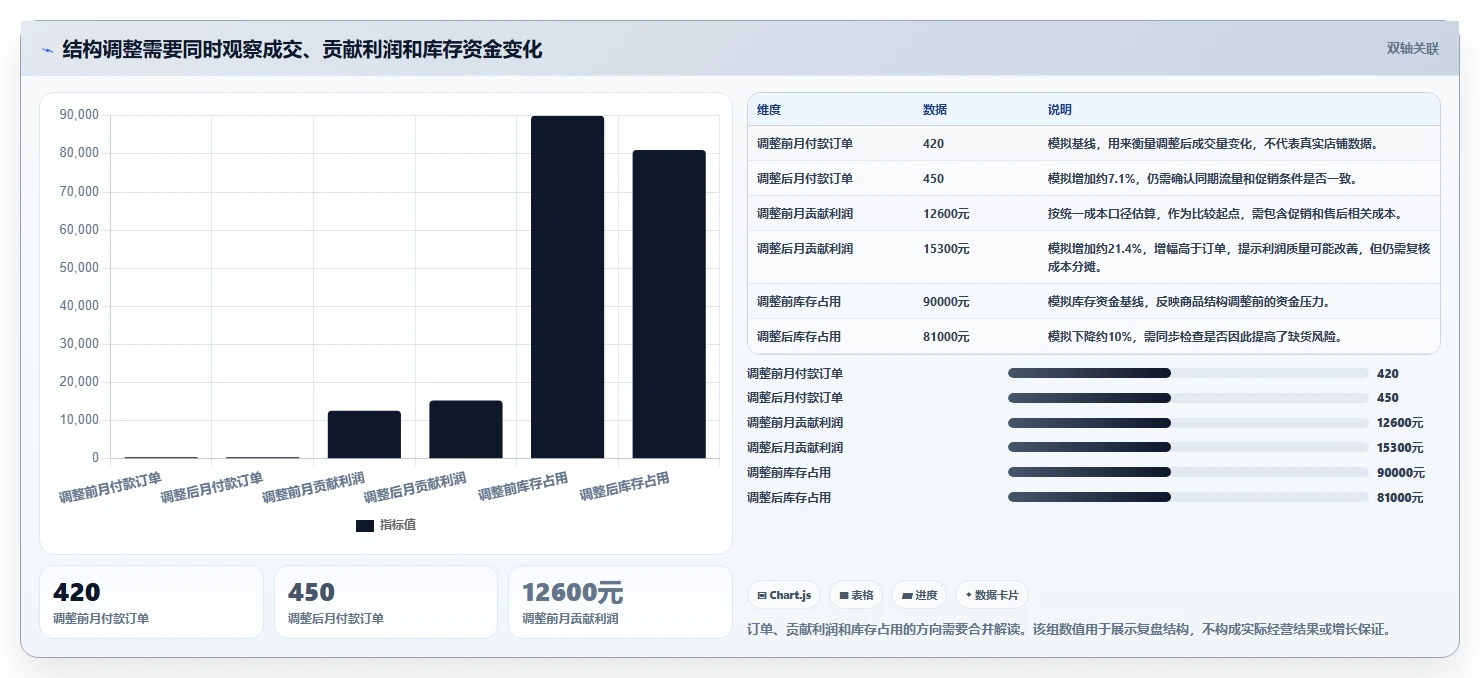
Task: Click the 调整前库存占用 x-axis label
Action: click(x=523, y=486)
